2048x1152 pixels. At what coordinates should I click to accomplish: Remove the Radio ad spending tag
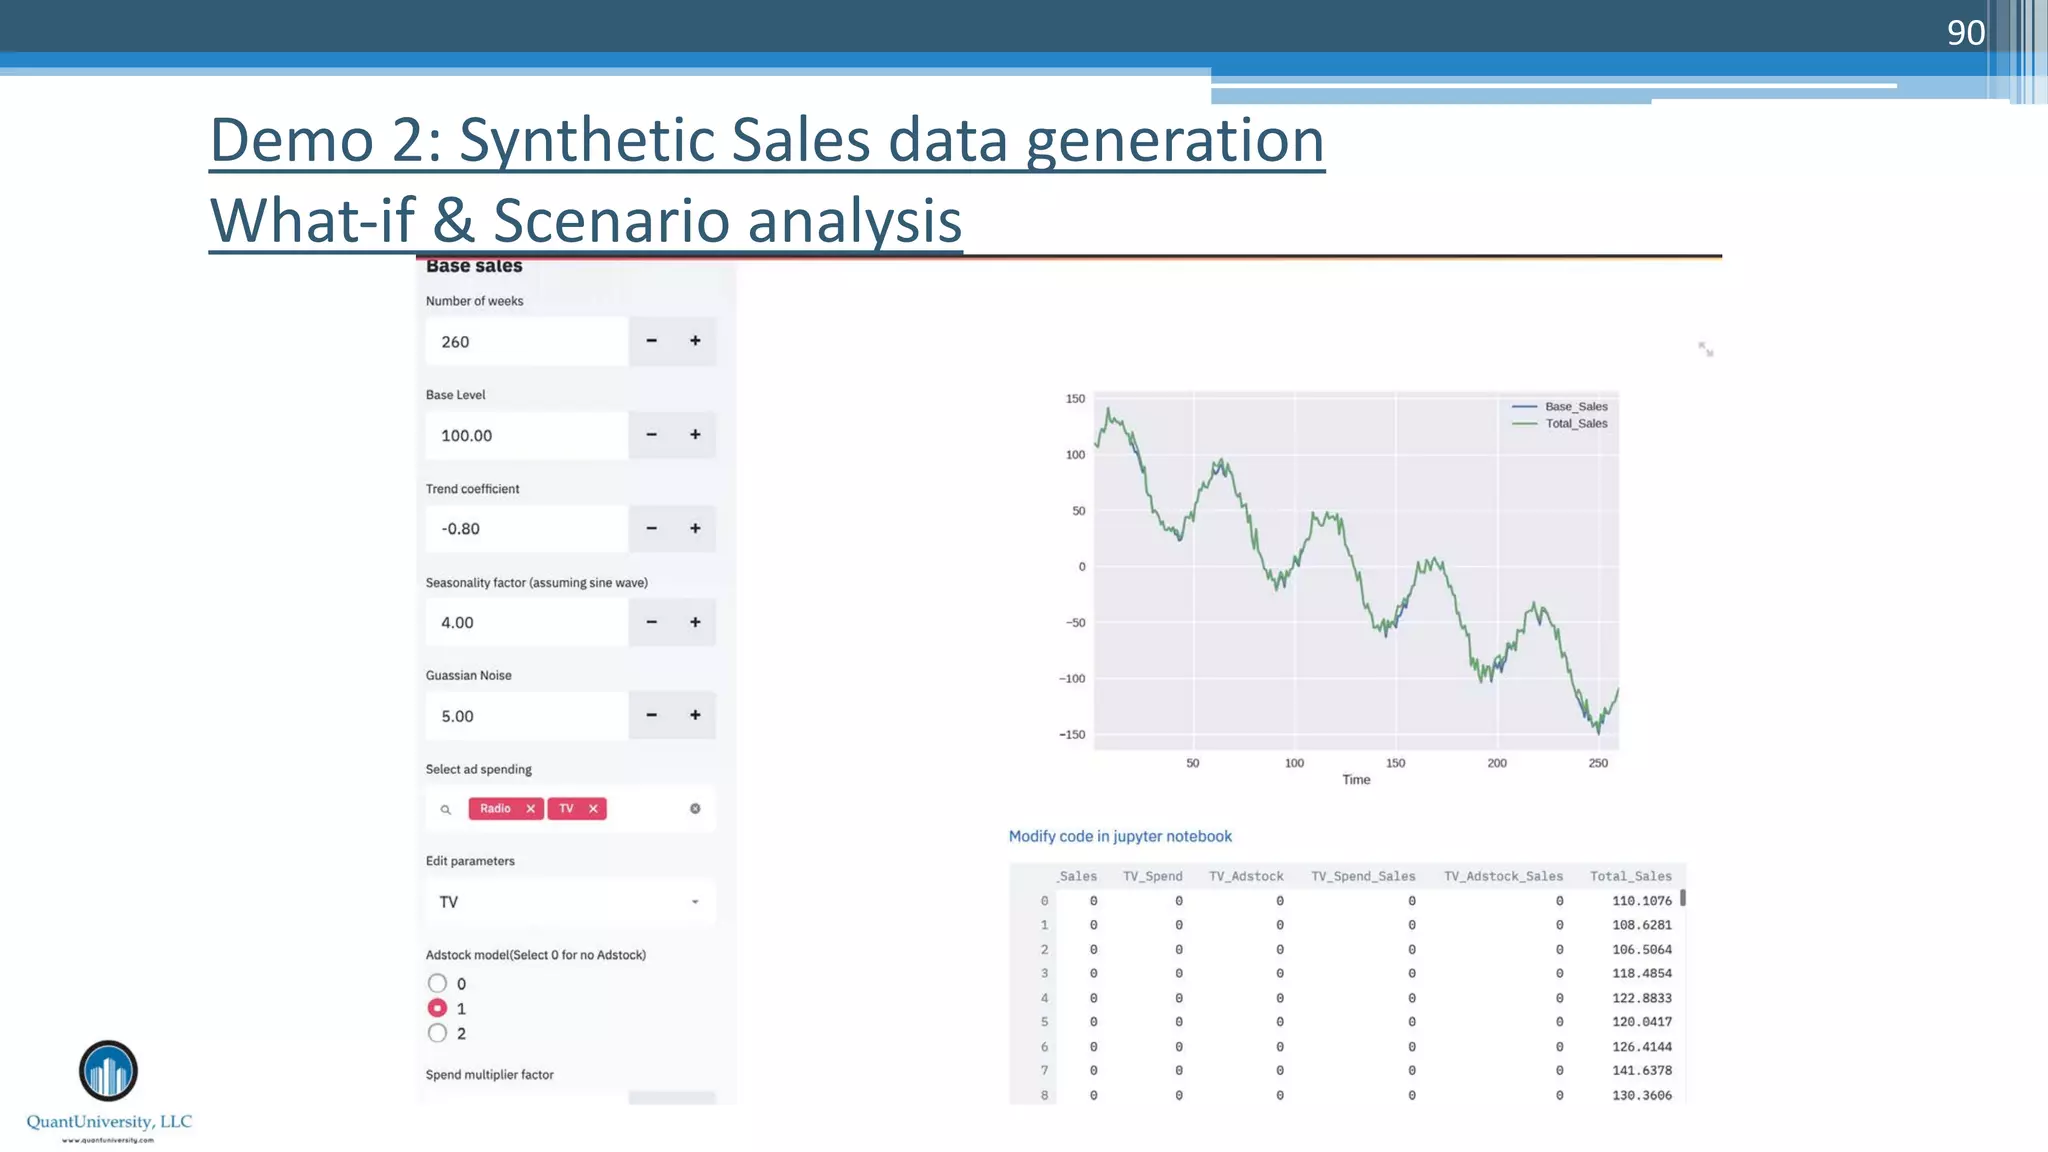531,808
